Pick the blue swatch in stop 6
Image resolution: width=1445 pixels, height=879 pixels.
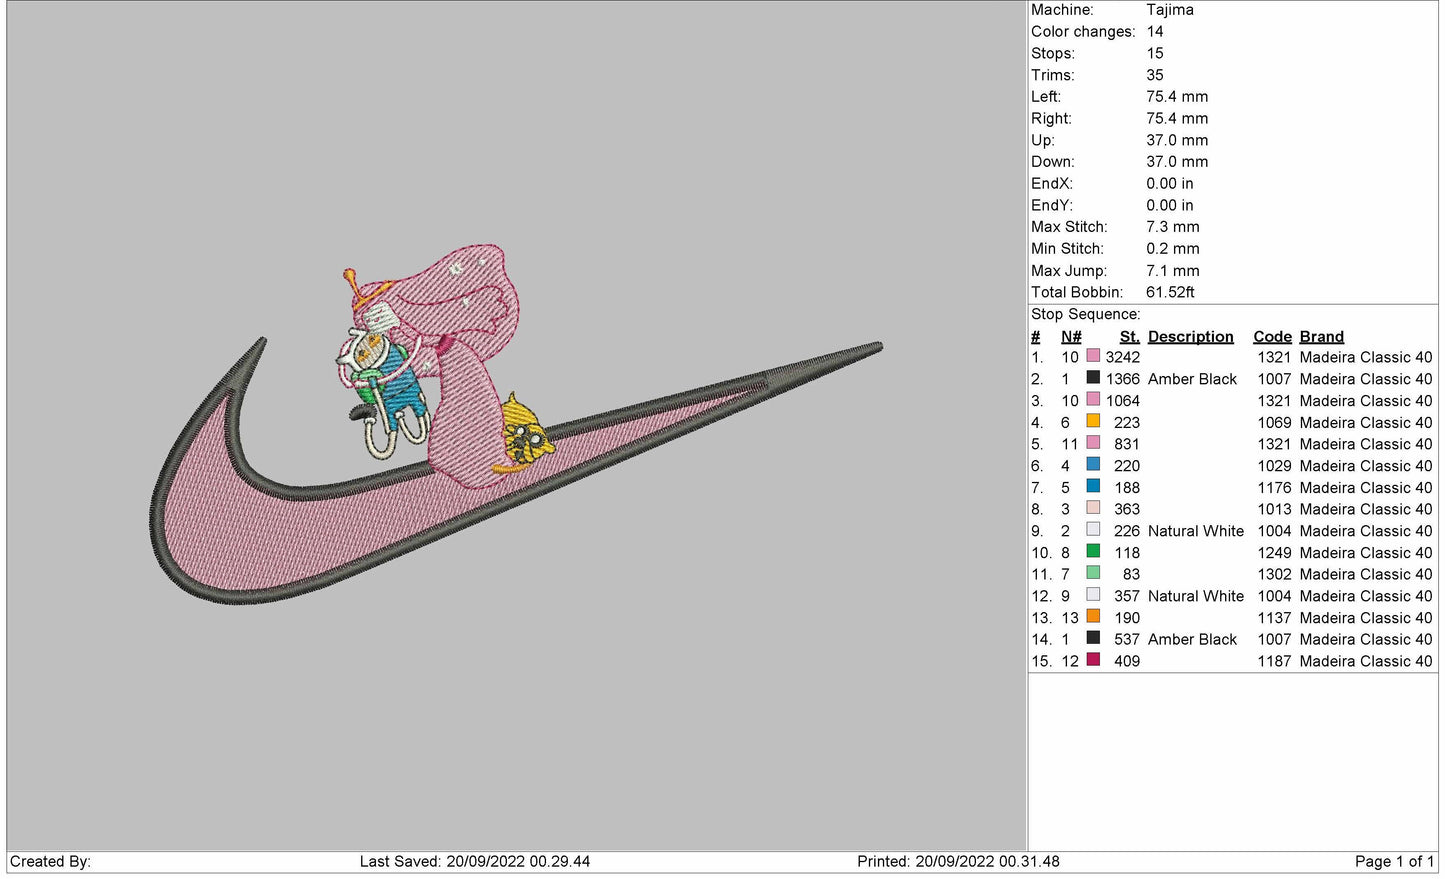point(1093,465)
